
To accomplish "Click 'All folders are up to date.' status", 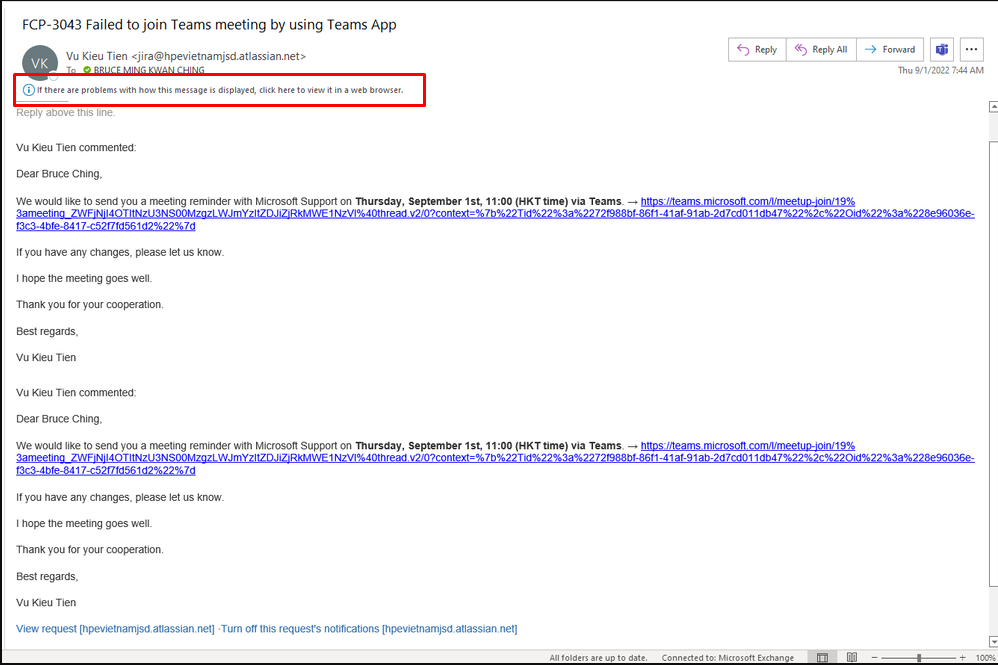I will tap(598, 658).
